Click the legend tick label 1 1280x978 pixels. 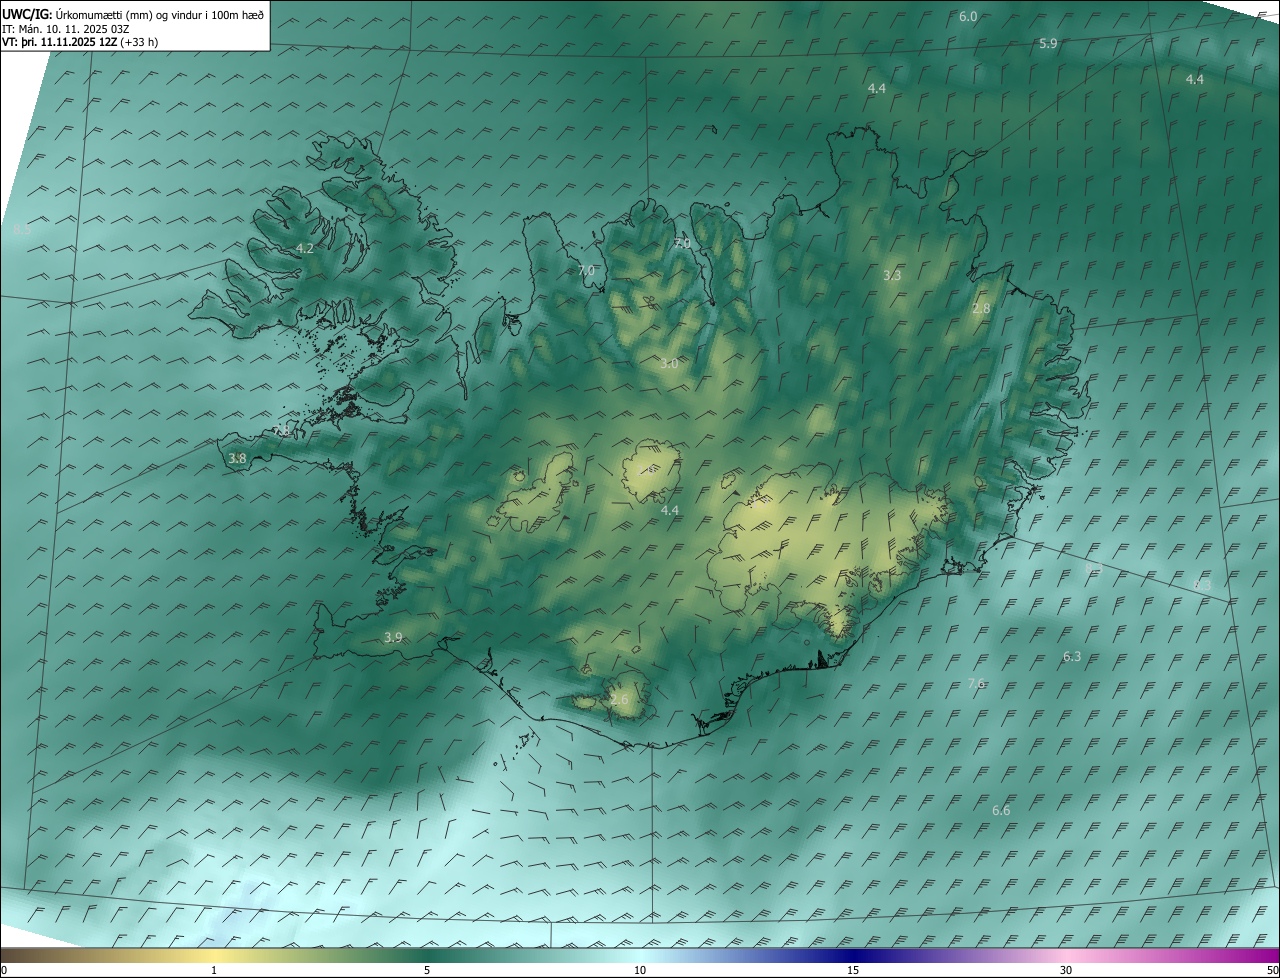tap(214, 970)
